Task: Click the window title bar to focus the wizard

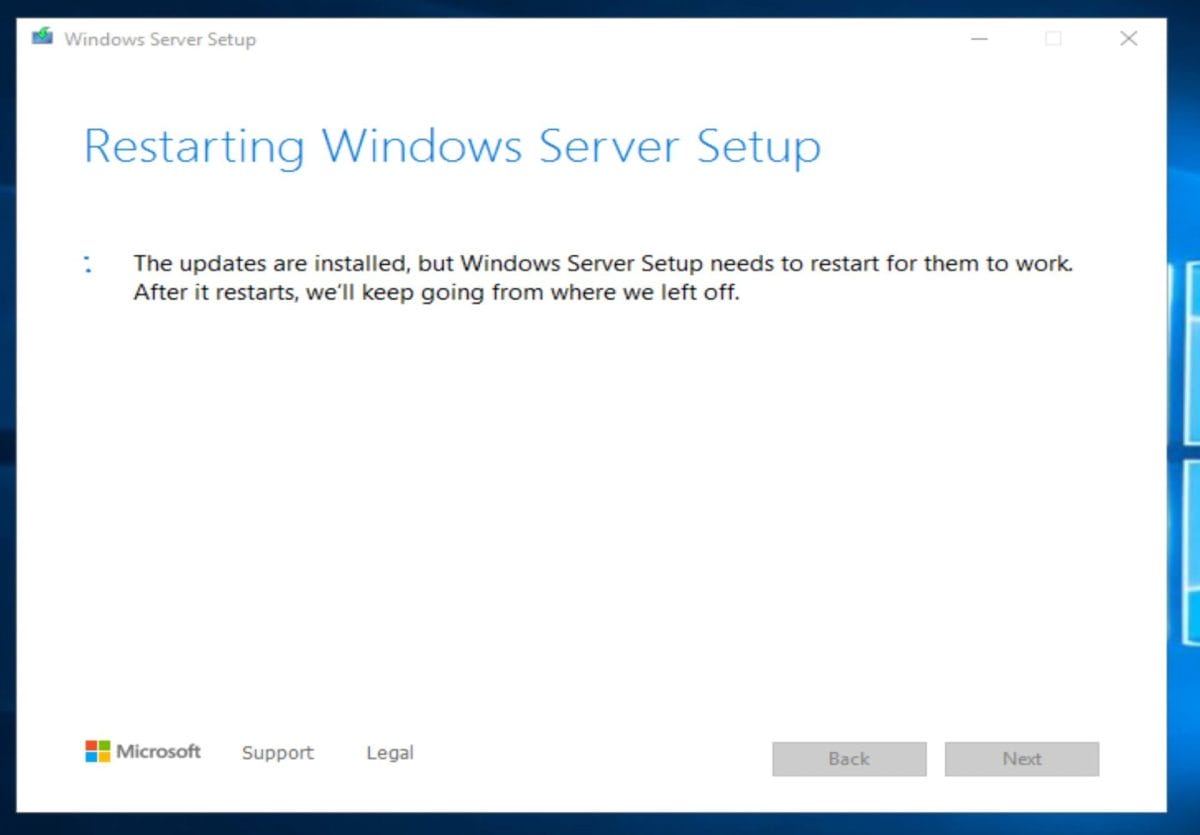Action: 600,39
